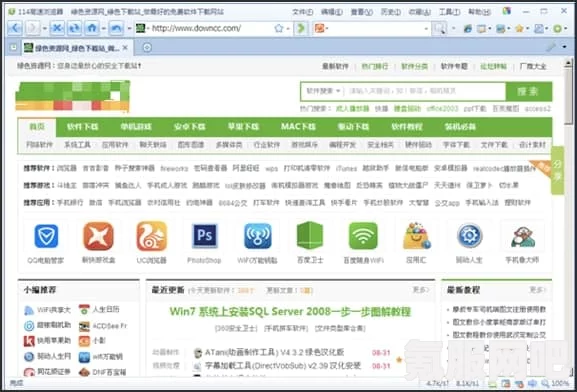Click the browser Back button
Image resolution: width=577 pixels, height=392 pixels.
click(15, 28)
